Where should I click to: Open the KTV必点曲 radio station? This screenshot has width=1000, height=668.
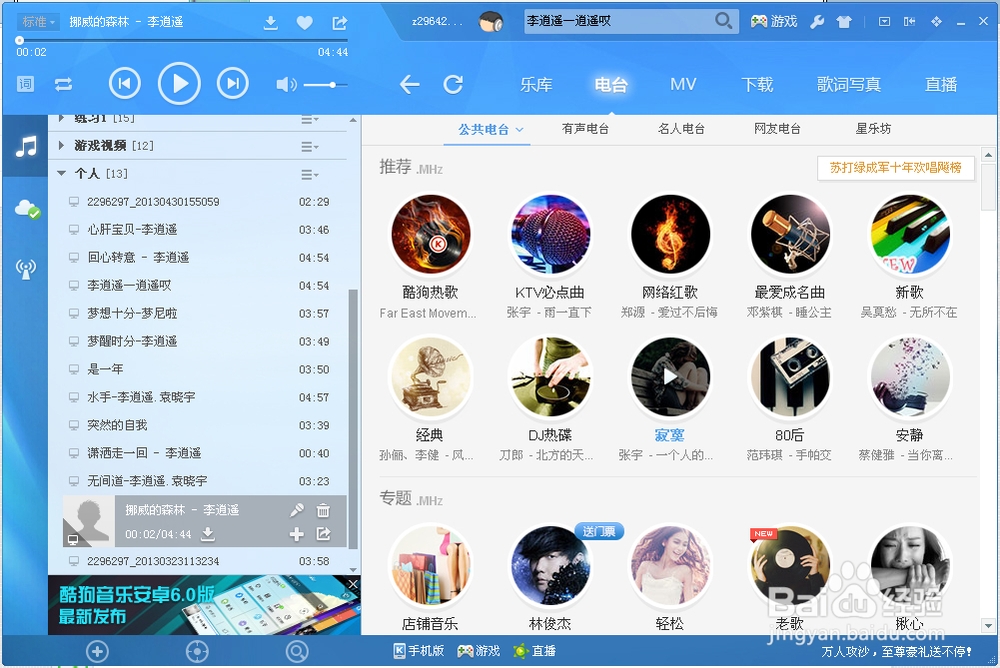[550, 234]
